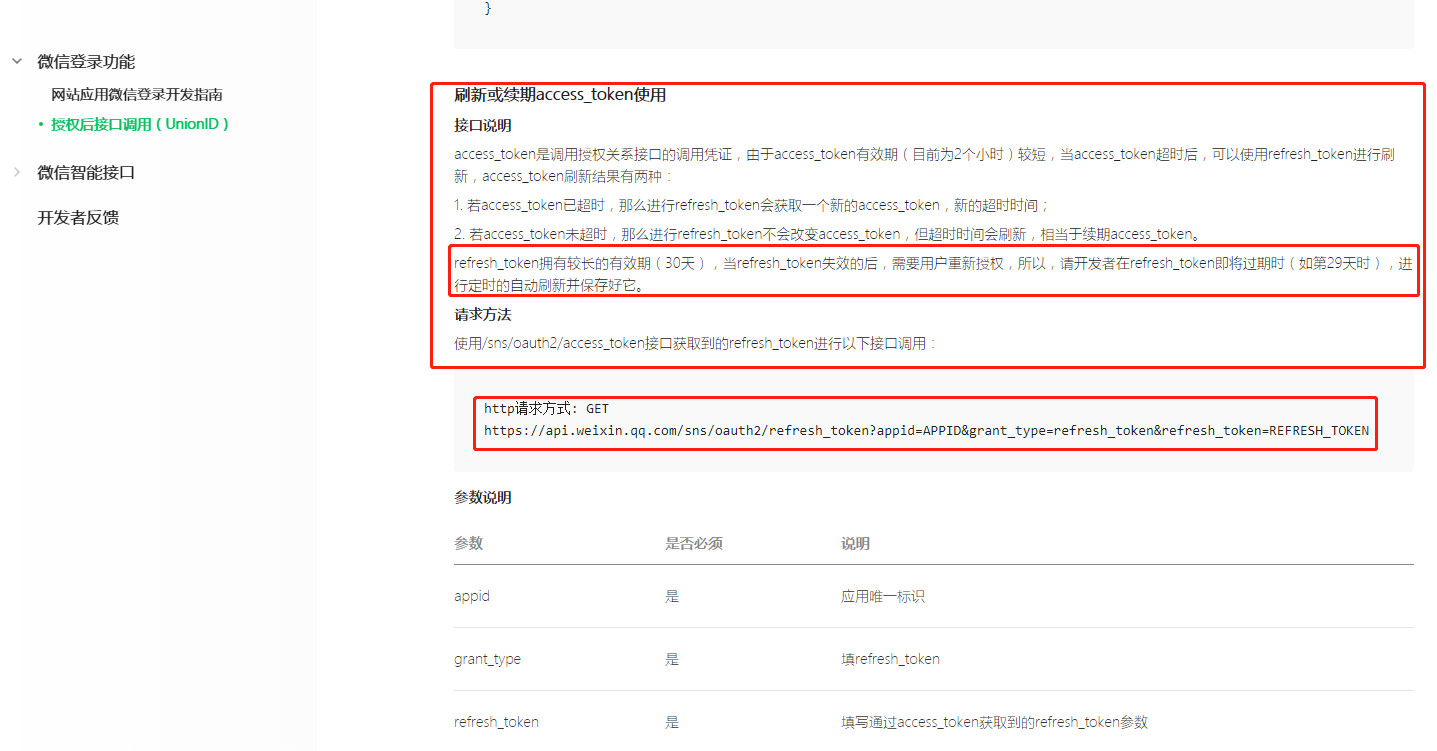This screenshot has width=1437, height=751.
Task: Click the http请求方式: GET line
Action: coord(546,408)
